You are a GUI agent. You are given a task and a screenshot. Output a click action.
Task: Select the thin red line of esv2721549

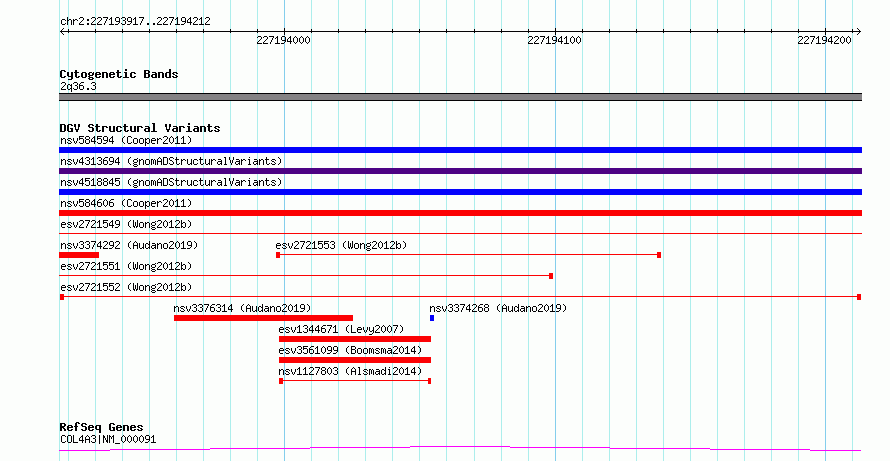[460, 233]
